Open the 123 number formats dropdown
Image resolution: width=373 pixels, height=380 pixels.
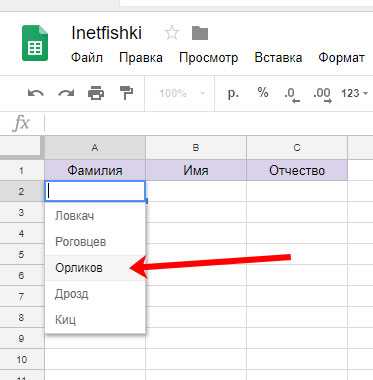355,93
